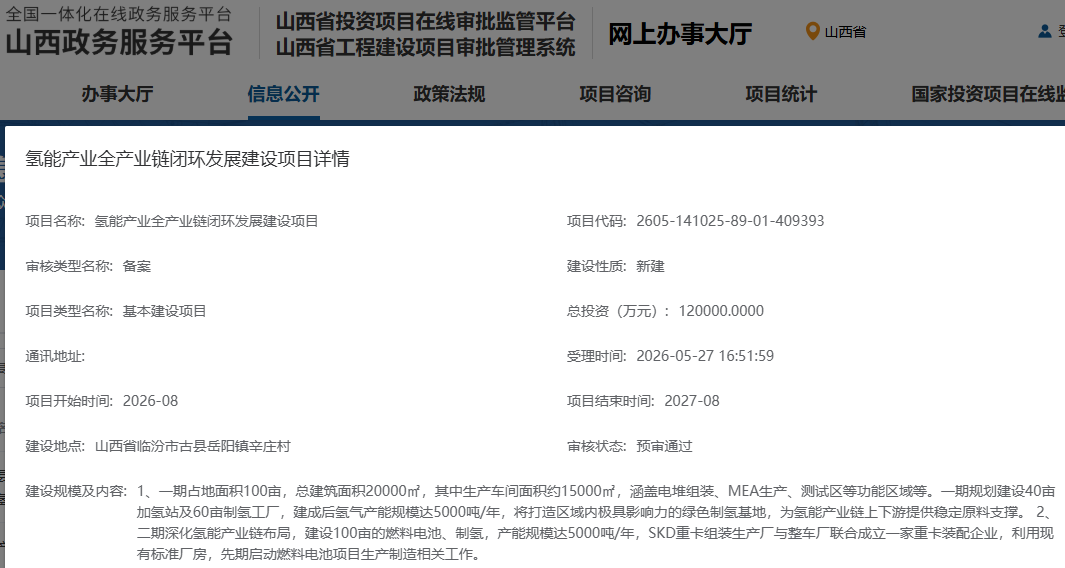The width and height of the screenshot is (1065, 568).
Task: Click the 通讯地址 label
Action: pyautogui.click(x=55, y=356)
